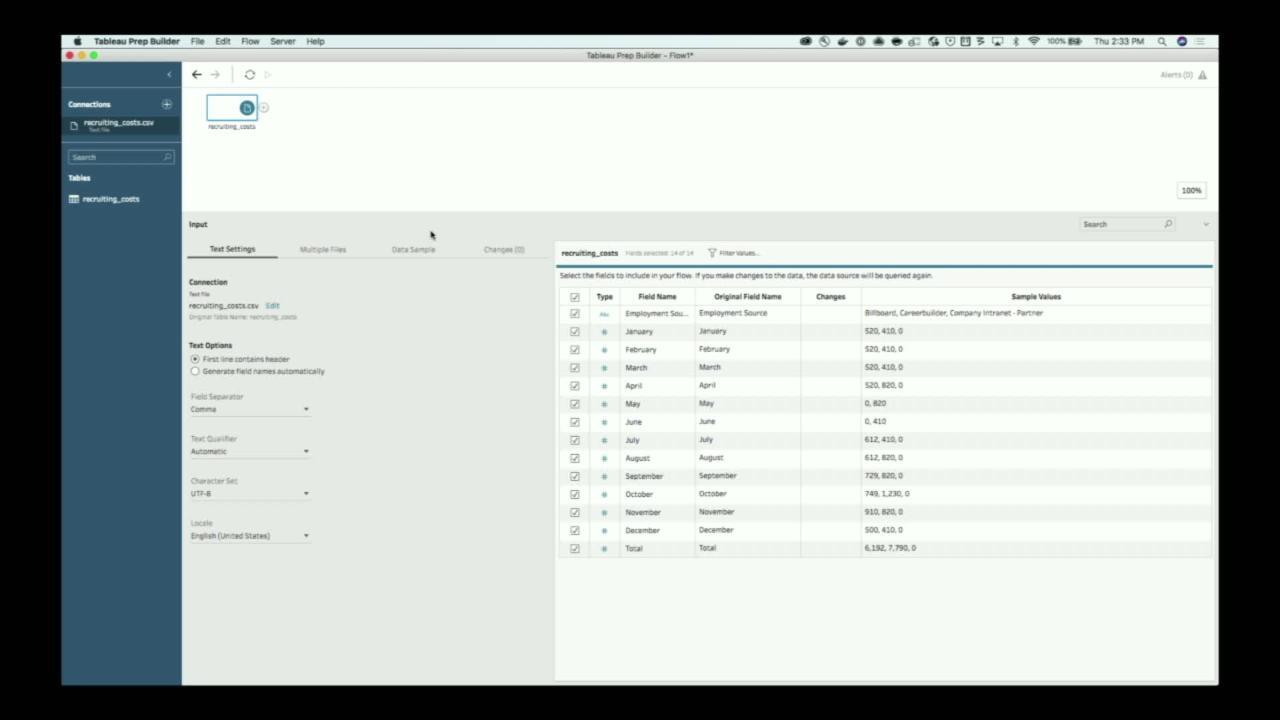Add a step after the recruiting_costs node
Image resolution: width=1280 pixels, height=720 pixels.
click(x=264, y=108)
